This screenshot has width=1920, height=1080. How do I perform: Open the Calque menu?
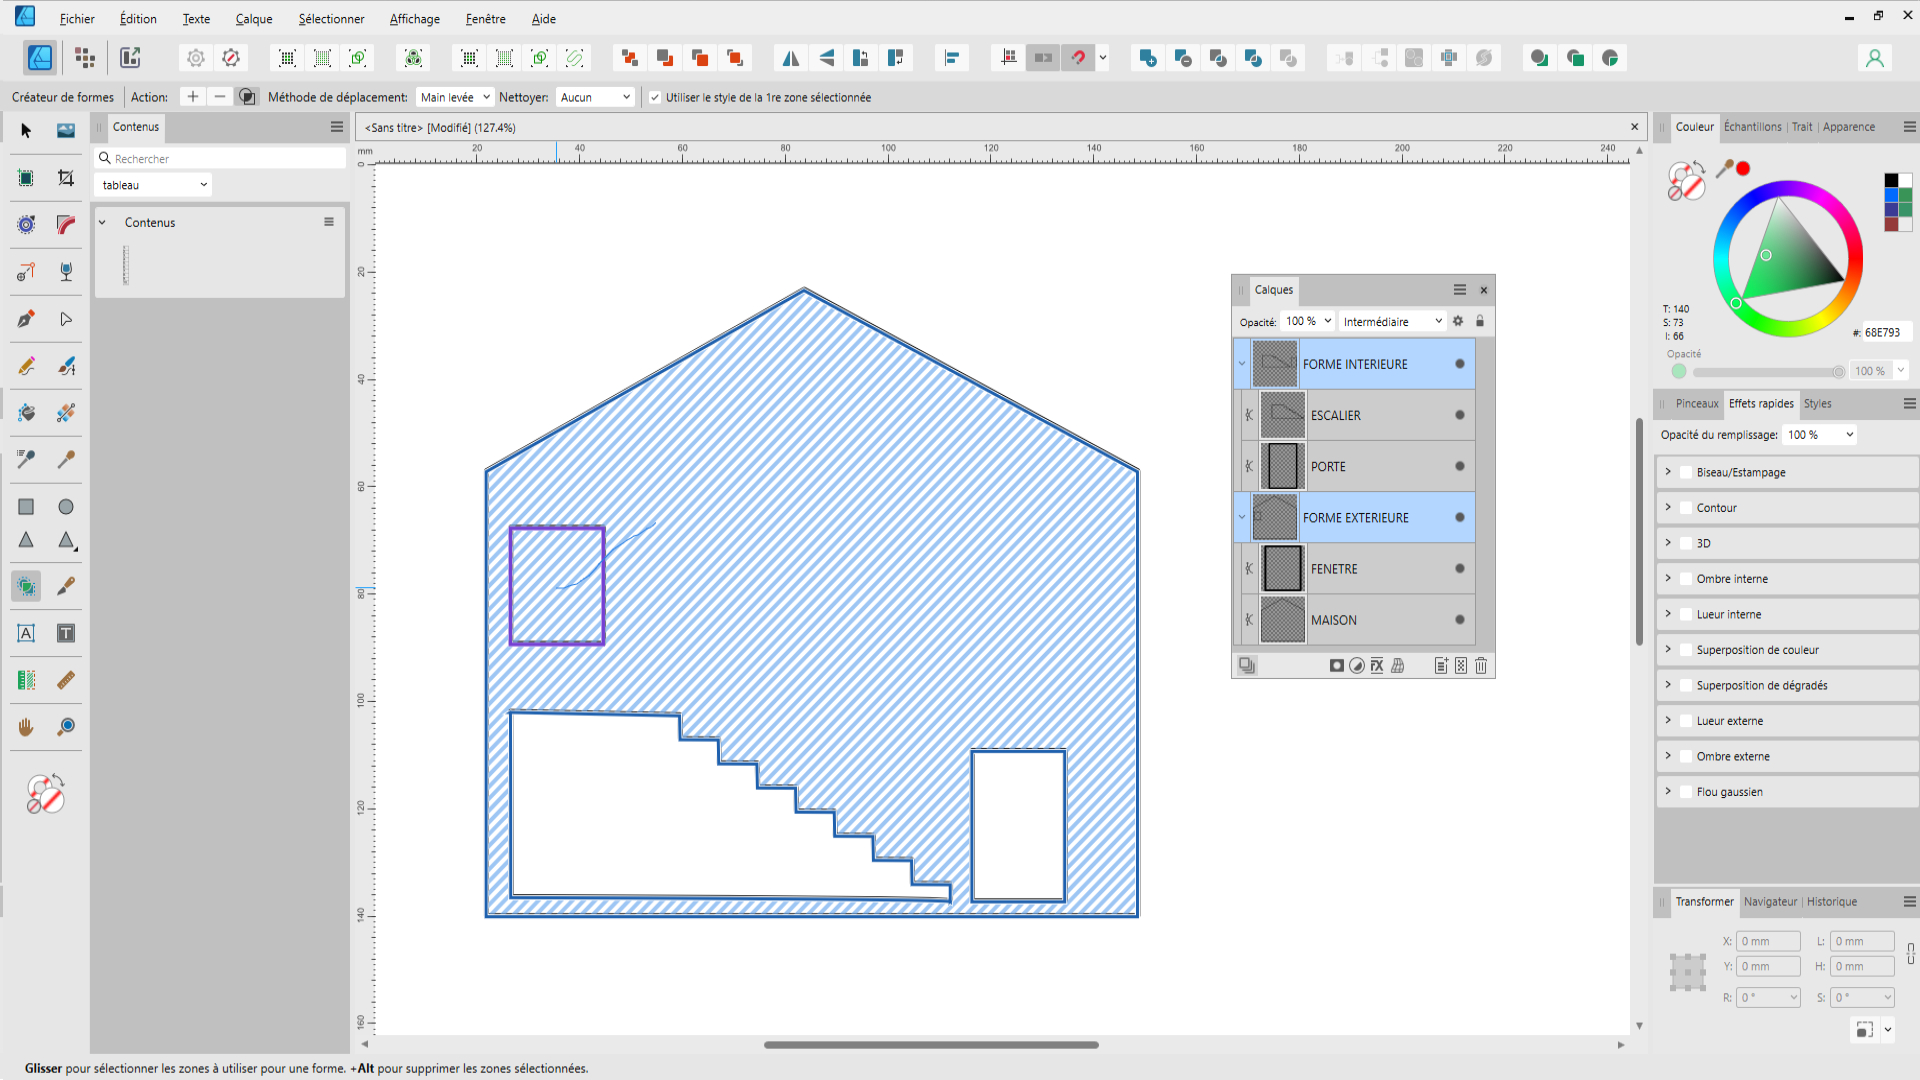pos(254,19)
